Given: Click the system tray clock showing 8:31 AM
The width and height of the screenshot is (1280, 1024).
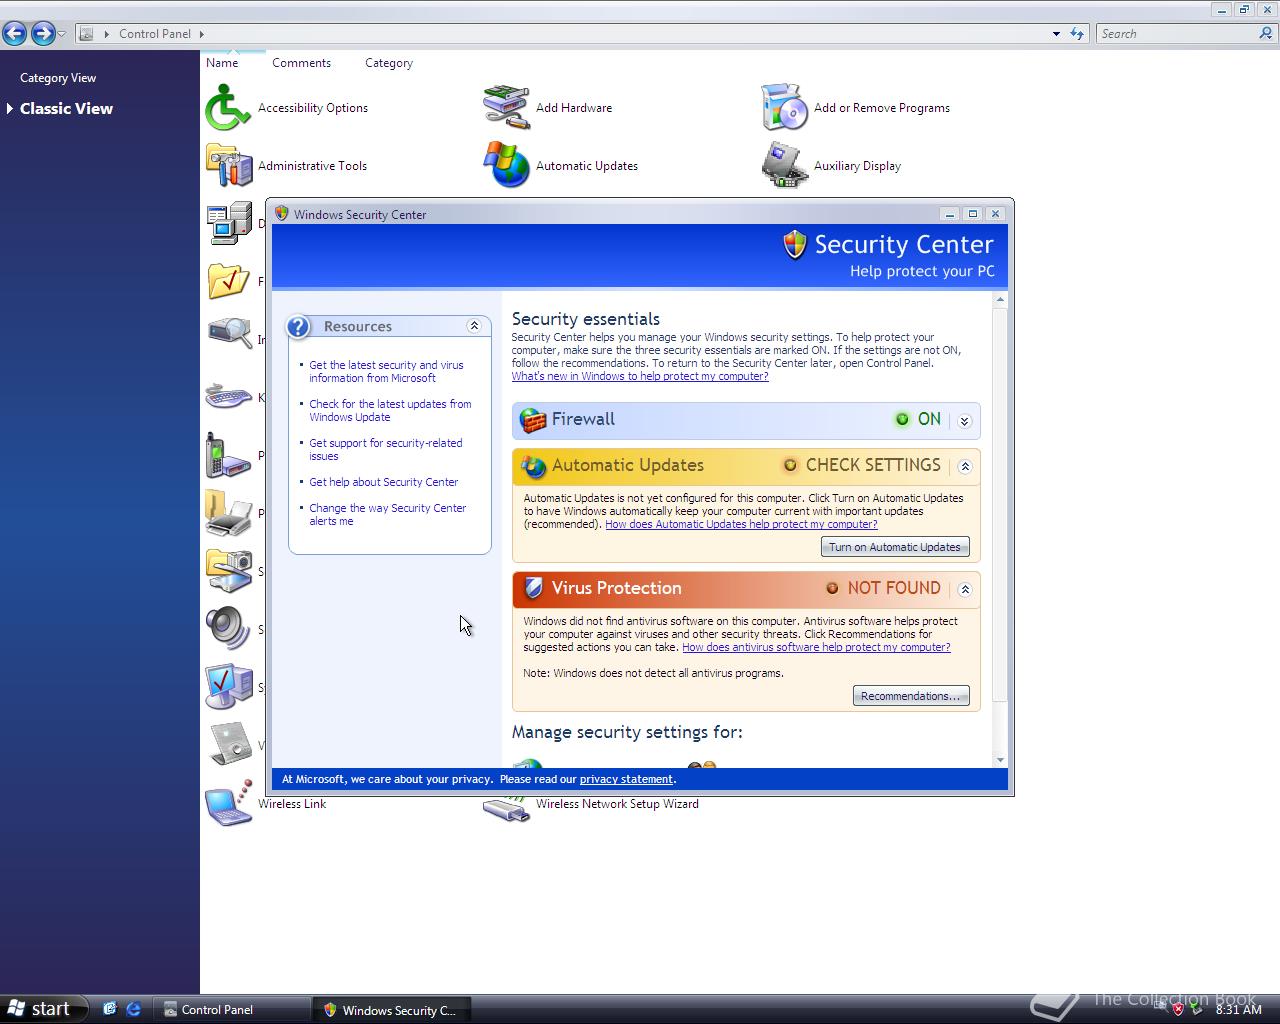Looking at the screenshot, I should tap(1238, 1010).
